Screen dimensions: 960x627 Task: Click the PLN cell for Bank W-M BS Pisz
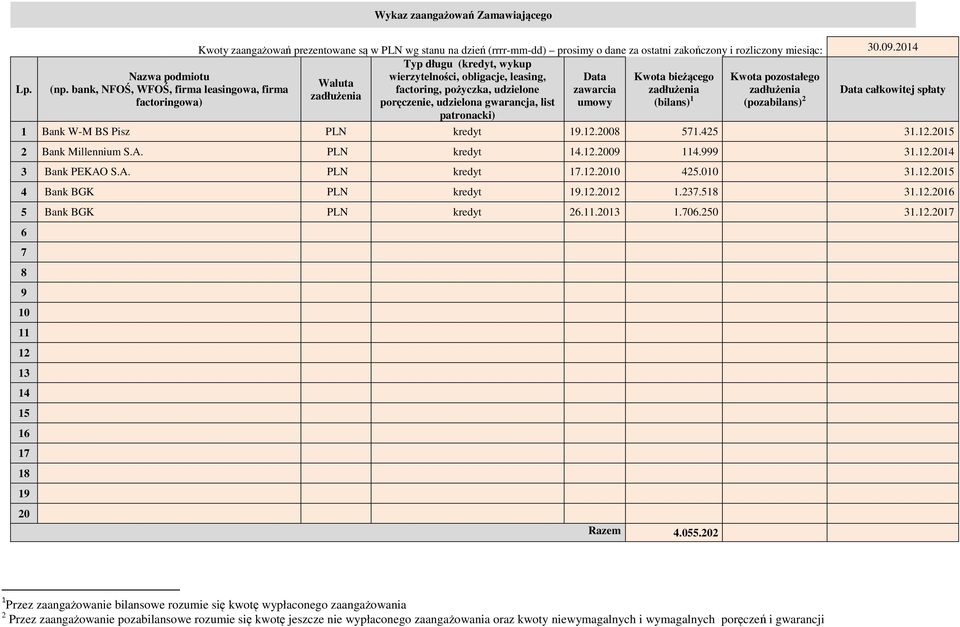336,132
